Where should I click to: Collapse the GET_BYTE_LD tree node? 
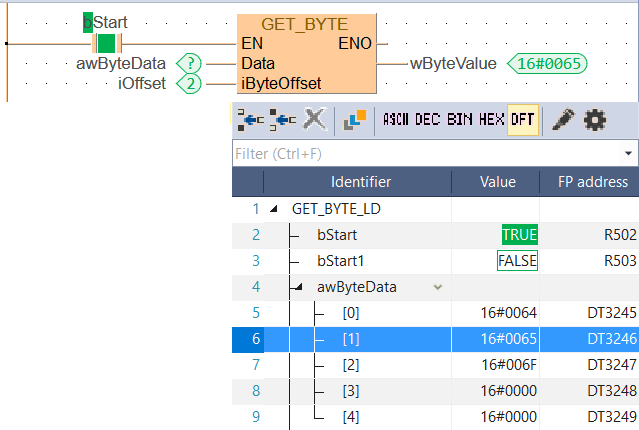tap(275, 209)
